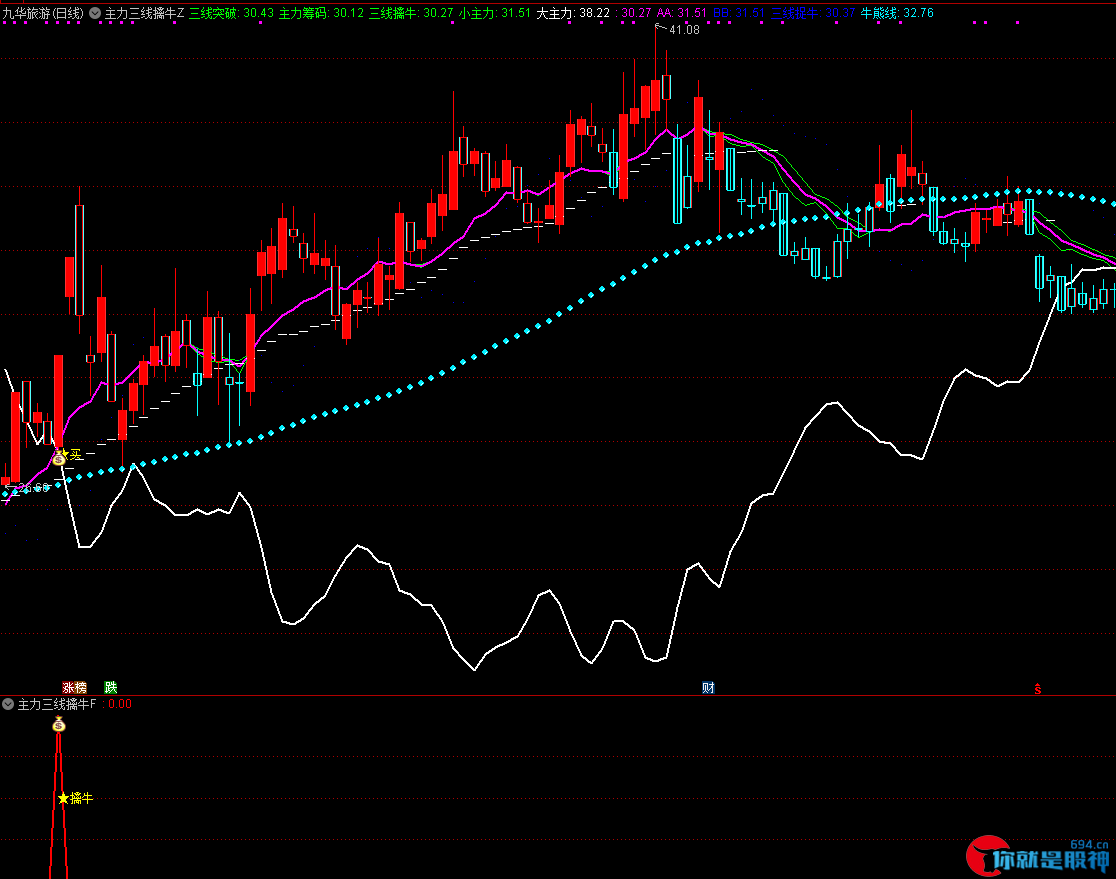Collapse the 主力三线擒牛F sub-panel arrow
Image resolution: width=1116 pixels, height=879 pixels.
(x=8, y=704)
